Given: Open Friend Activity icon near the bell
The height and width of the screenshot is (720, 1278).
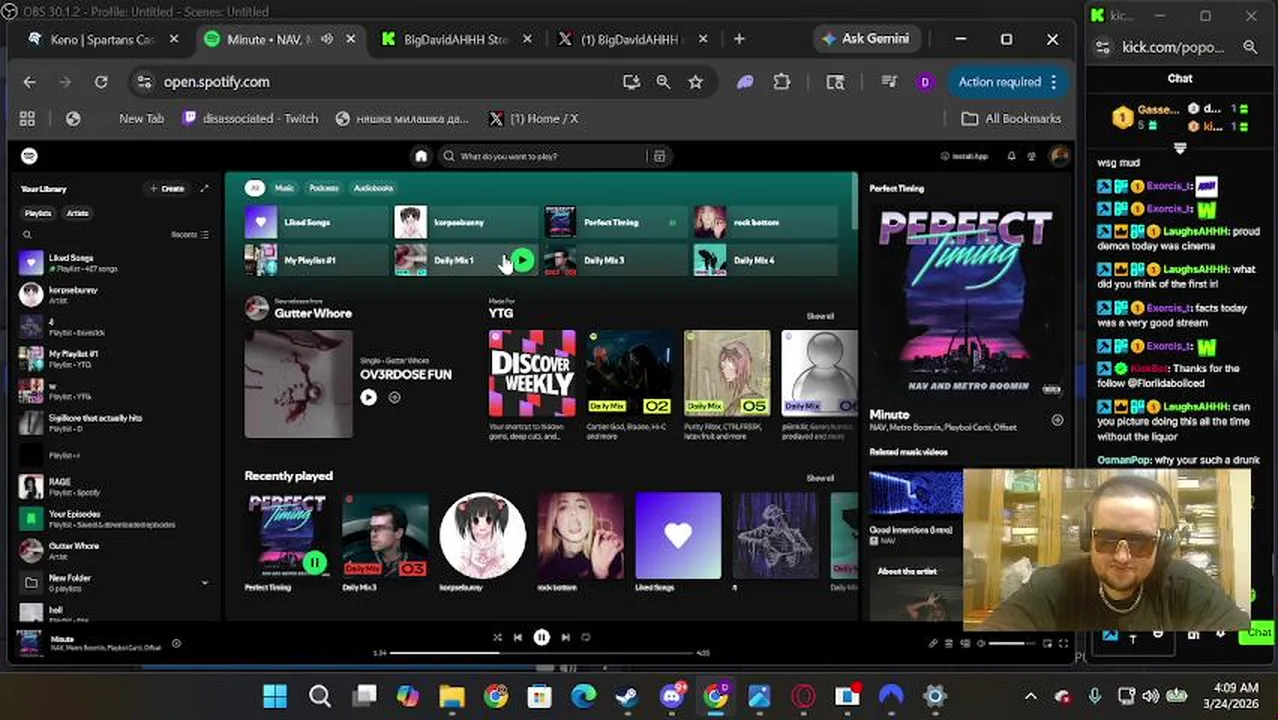Looking at the screenshot, I should [1031, 156].
